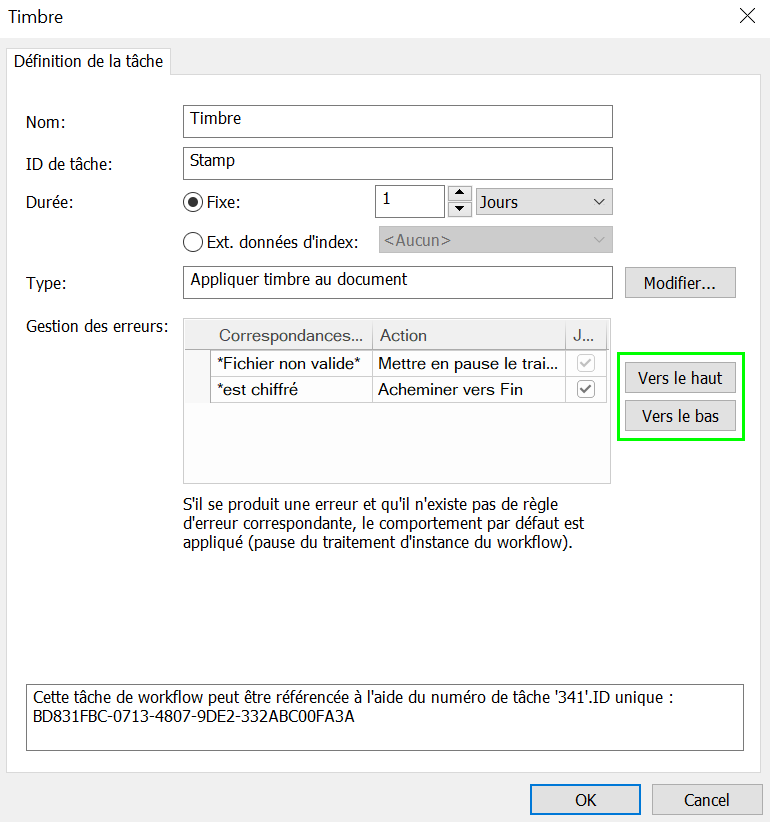This screenshot has height=822, width=770.
Task: Select Ext. données d'index radio button
Action: pyautogui.click(x=193, y=241)
